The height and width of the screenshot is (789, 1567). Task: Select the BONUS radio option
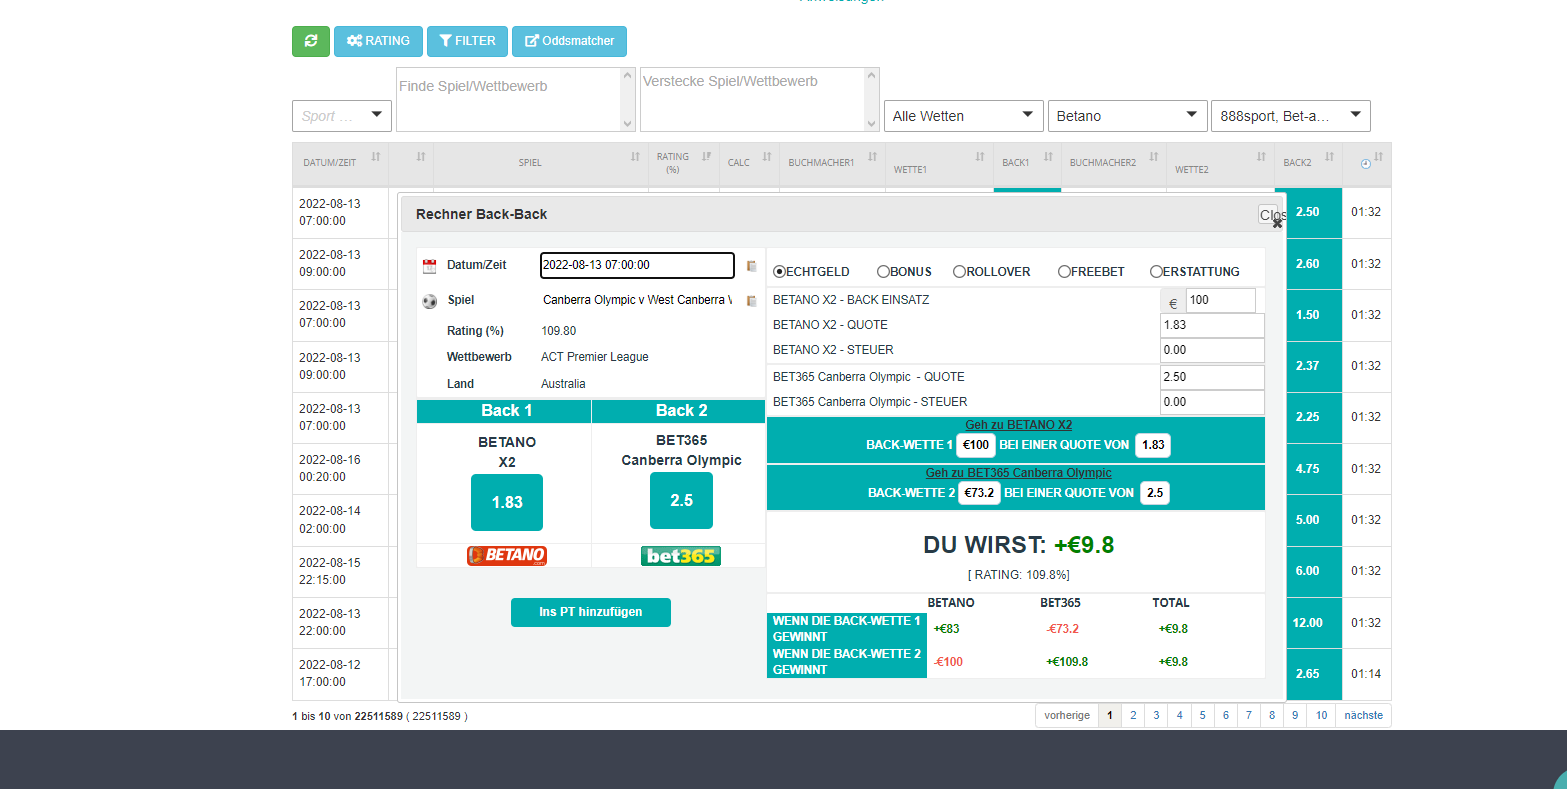point(883,272)
